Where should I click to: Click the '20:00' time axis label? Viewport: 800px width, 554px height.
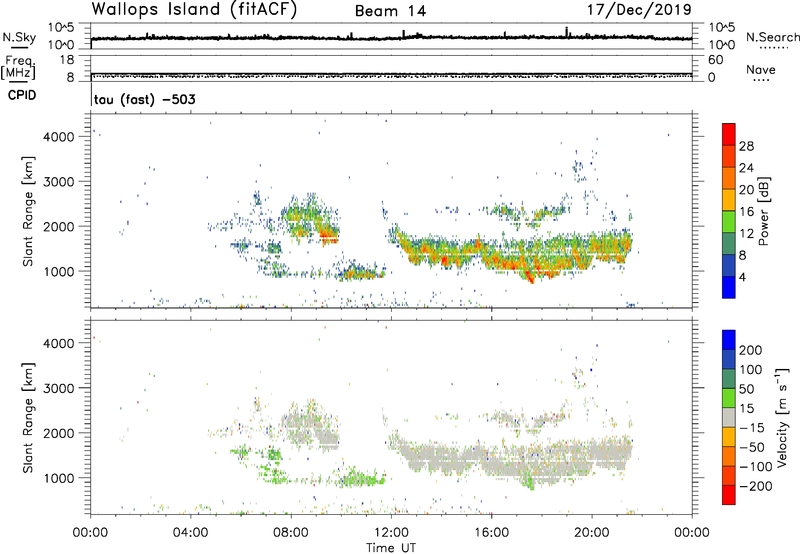[592, 533]
